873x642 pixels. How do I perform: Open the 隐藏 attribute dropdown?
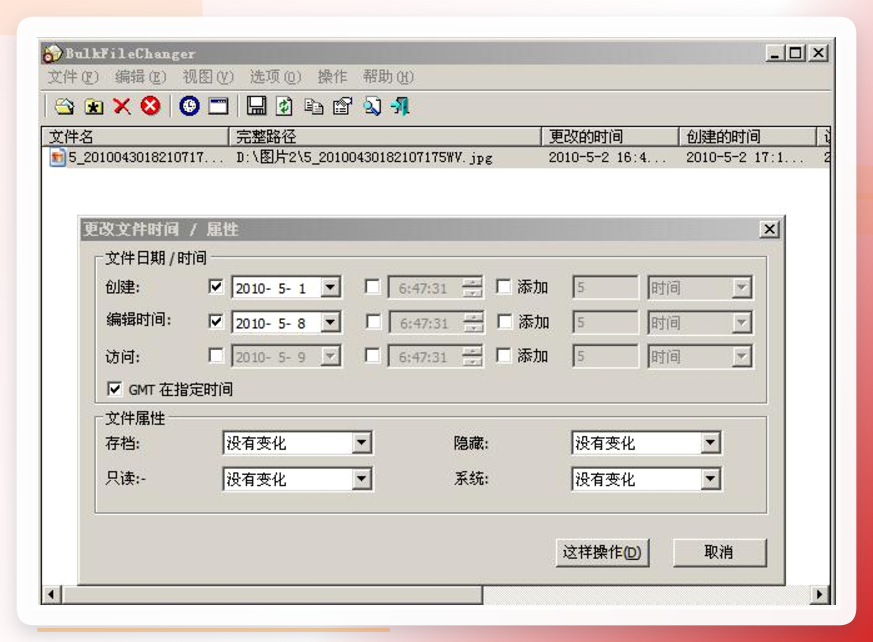point(710,443)
